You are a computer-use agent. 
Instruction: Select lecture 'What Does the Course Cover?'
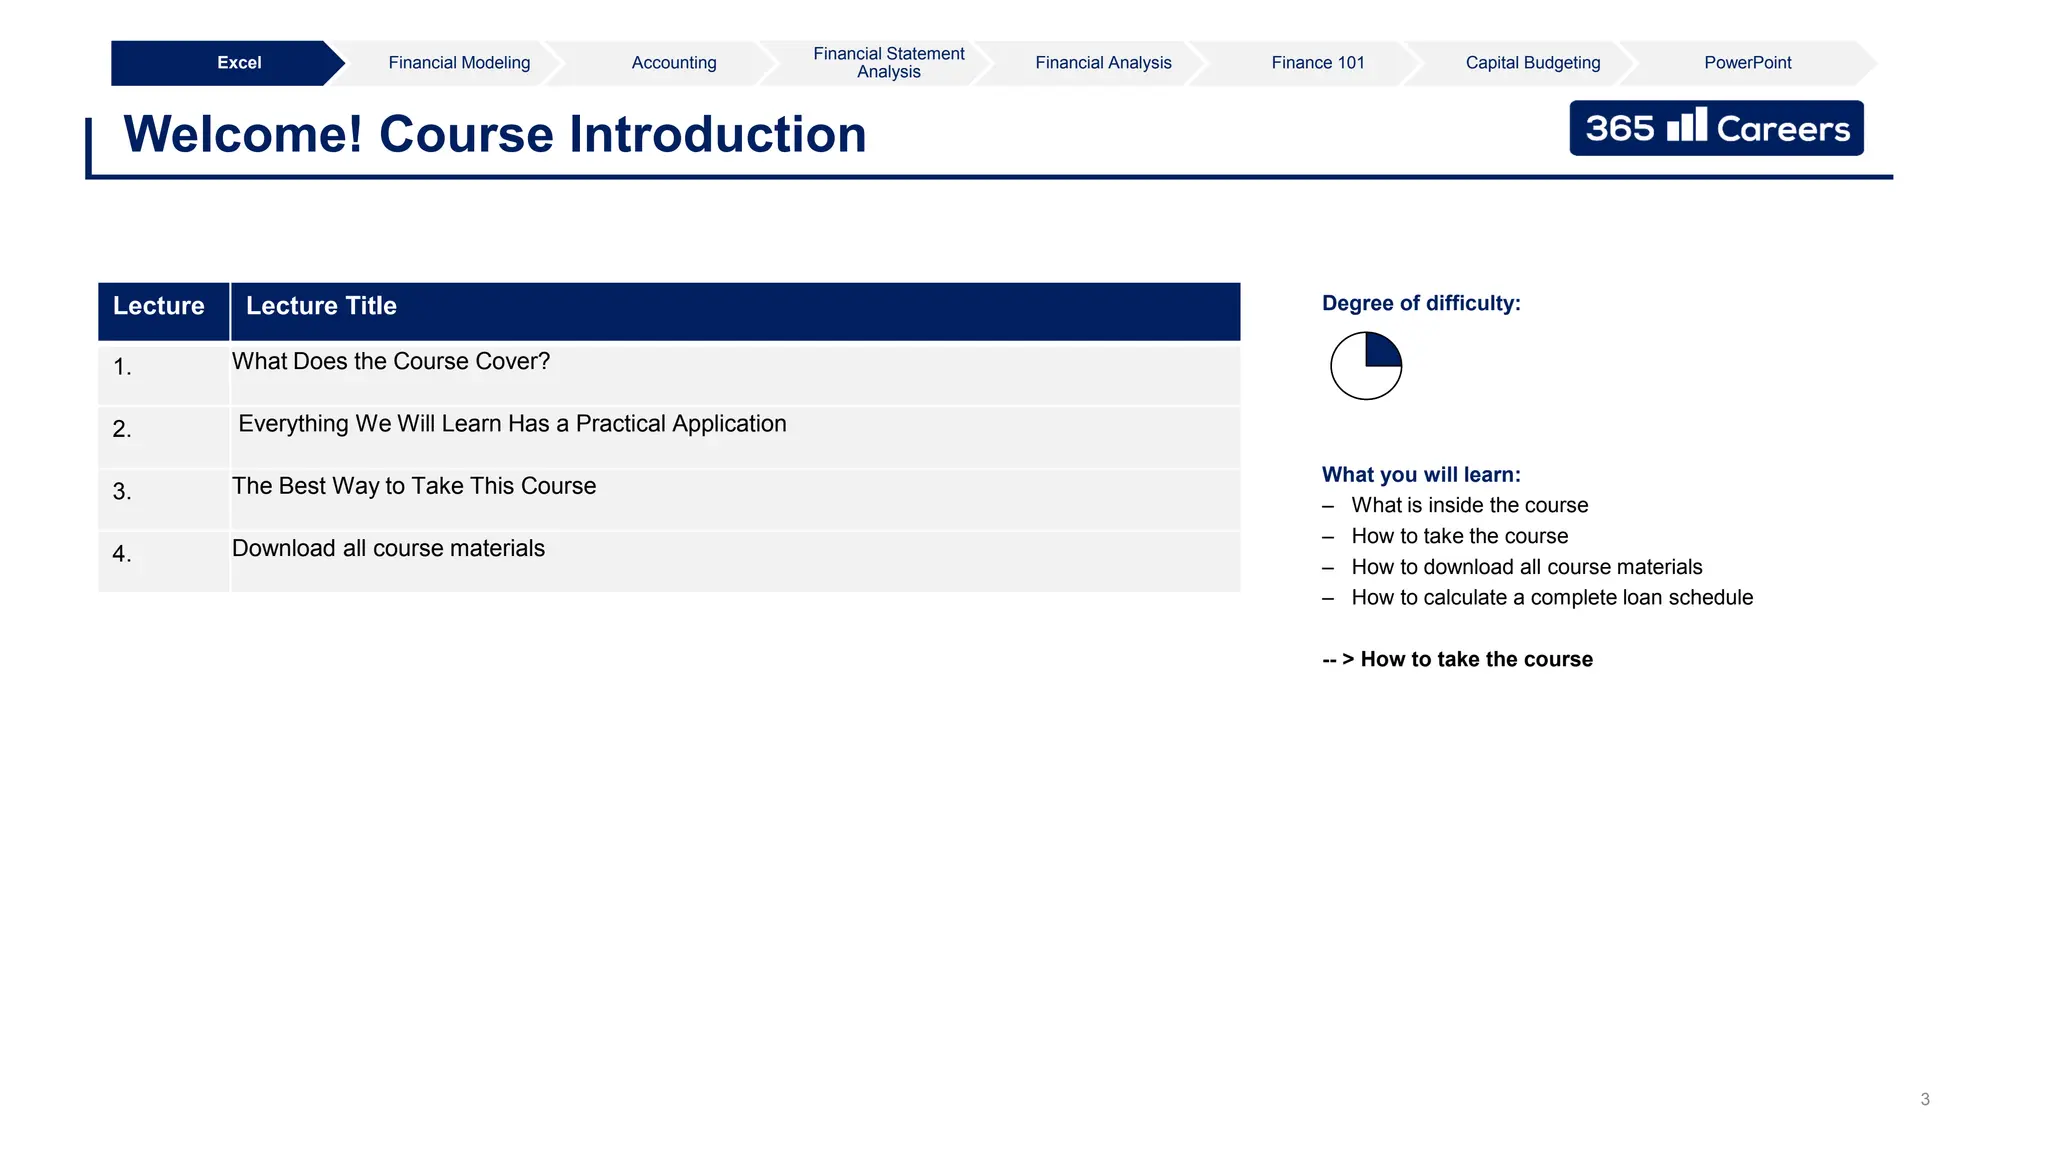tap(391, 361)
